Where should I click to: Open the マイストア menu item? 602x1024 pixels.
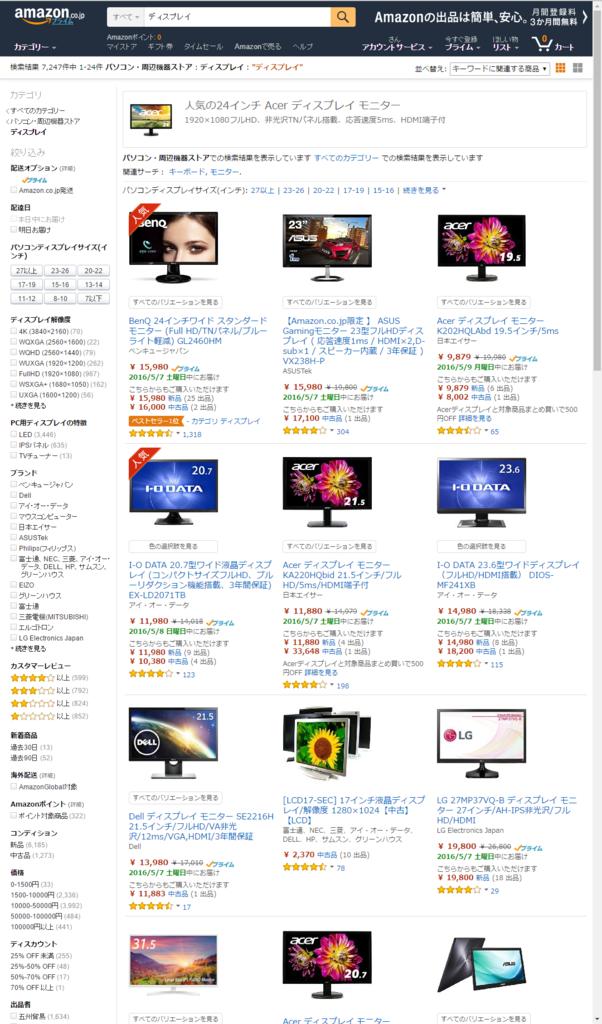122,47
